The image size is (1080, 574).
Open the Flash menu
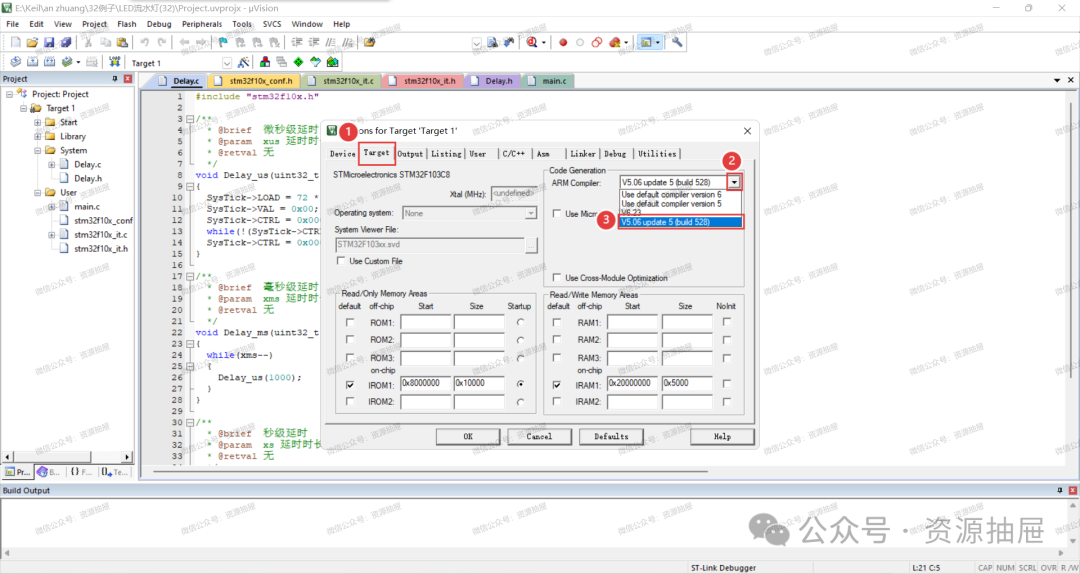(127, 24)
